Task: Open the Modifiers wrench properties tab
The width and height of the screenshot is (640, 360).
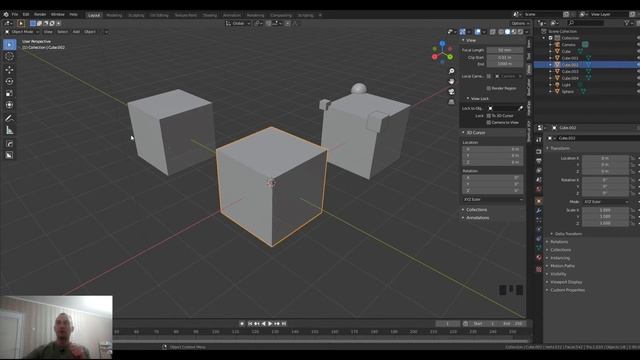Action: click(539, 211)
